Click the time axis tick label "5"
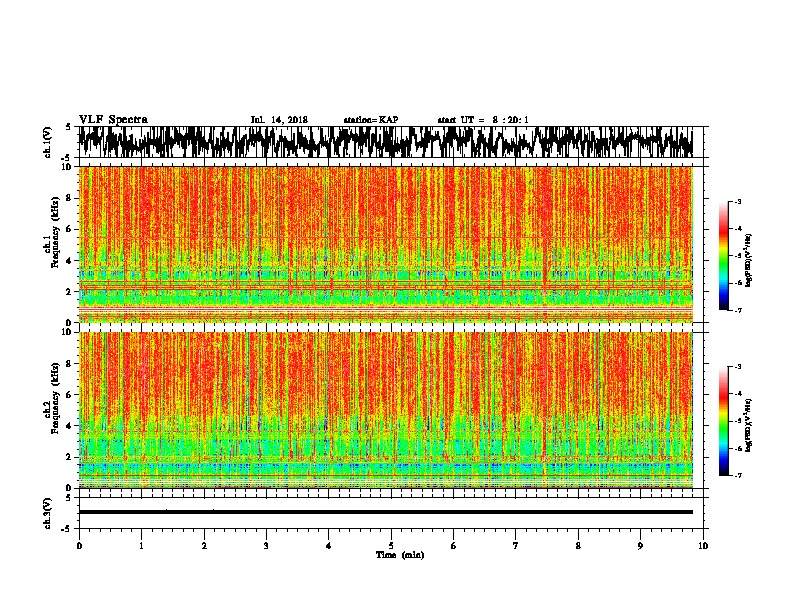The height and width of the screenshot is (612, 792). click(391, 546)
